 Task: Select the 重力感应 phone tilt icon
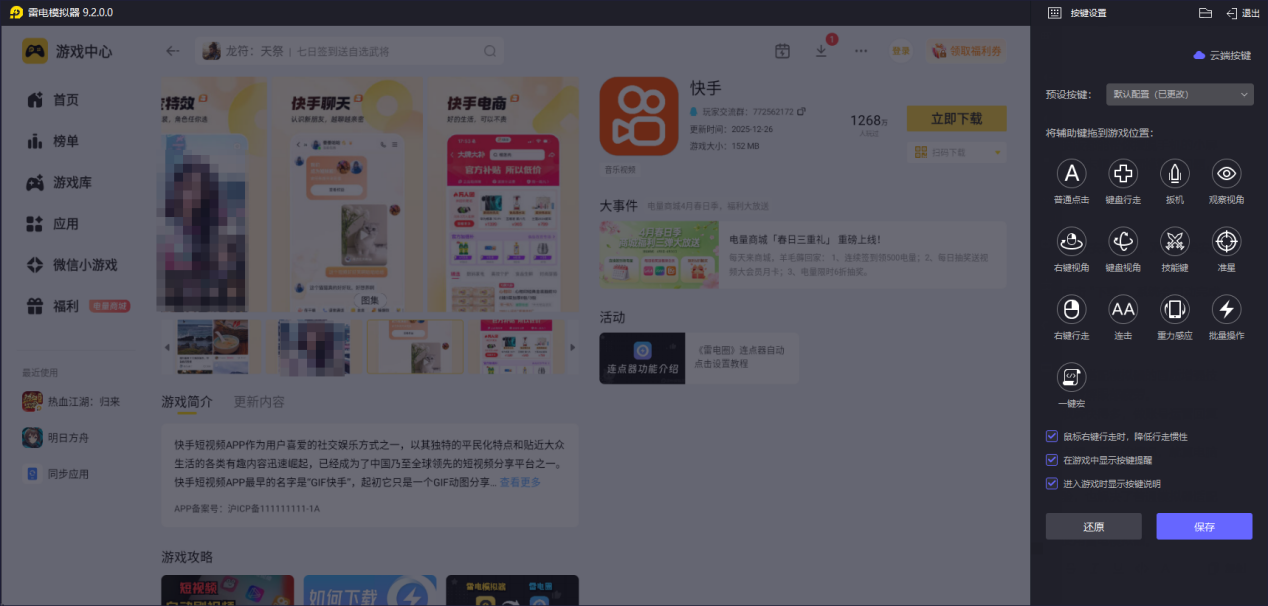tap(1175, 309)
